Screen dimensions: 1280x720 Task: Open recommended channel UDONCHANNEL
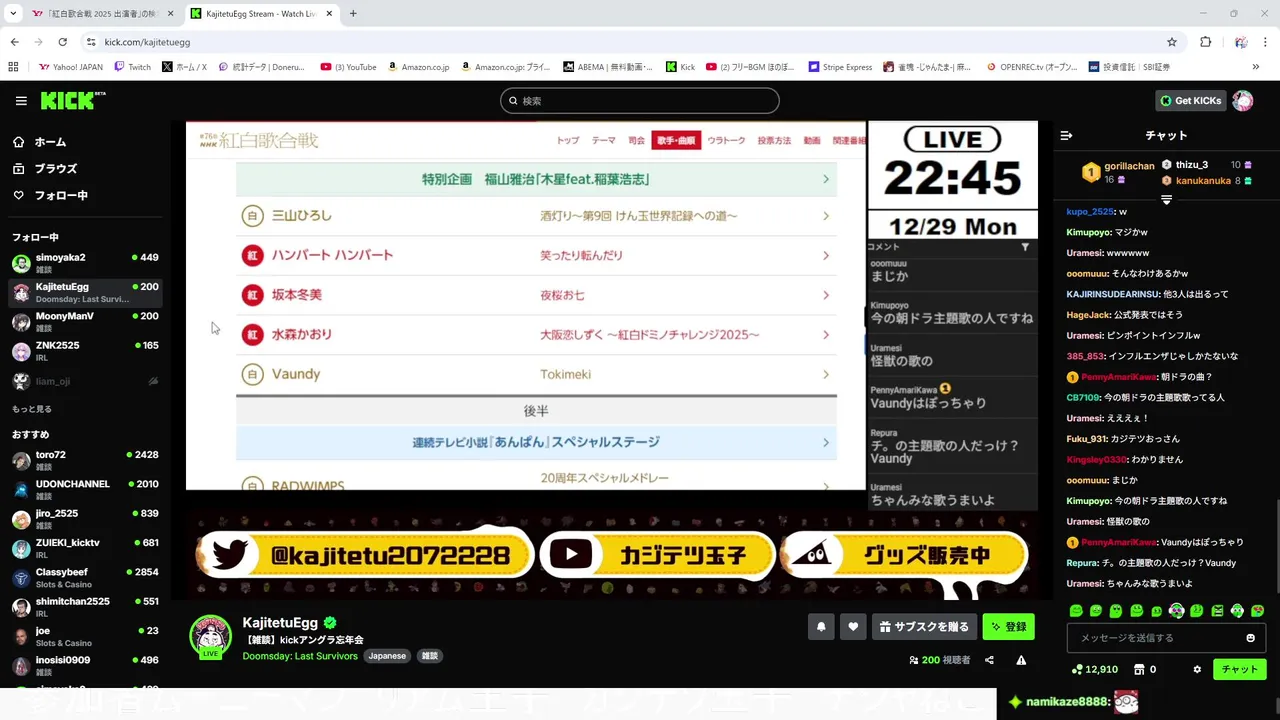[x=85, y=490]
